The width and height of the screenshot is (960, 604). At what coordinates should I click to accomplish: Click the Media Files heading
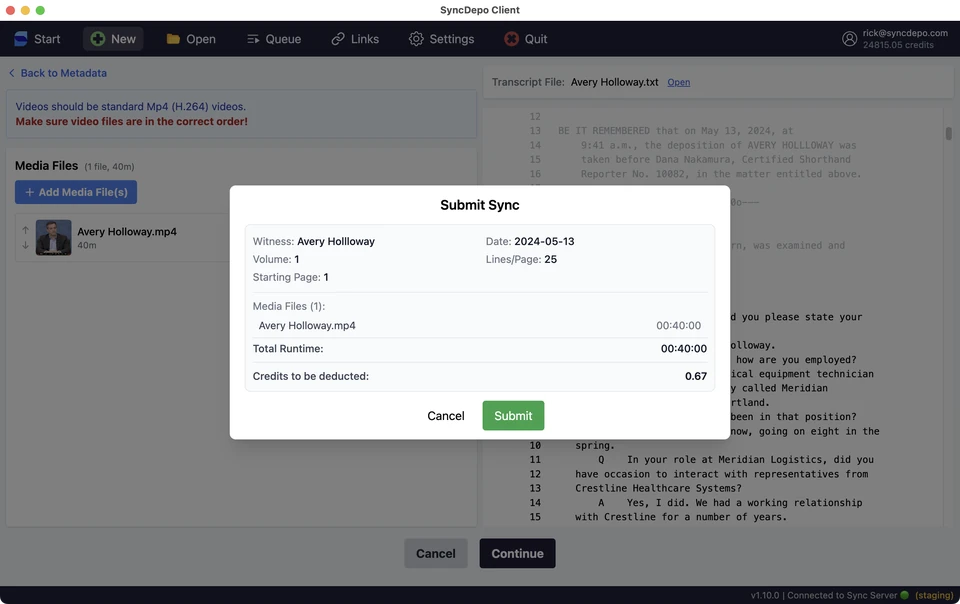point(47,166)
